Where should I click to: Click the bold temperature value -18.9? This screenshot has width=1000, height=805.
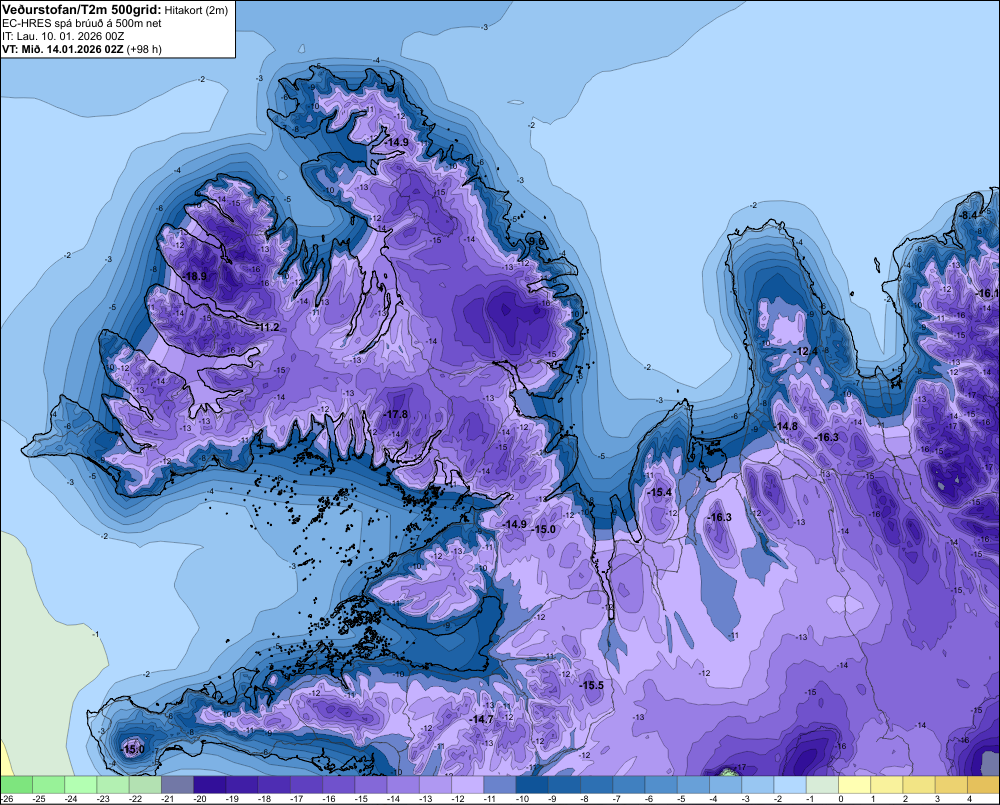tap(195, 276)
